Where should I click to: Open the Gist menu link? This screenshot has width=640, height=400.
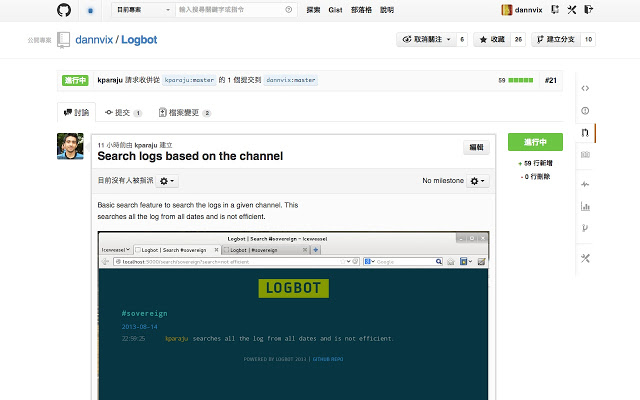coord(335,10)
